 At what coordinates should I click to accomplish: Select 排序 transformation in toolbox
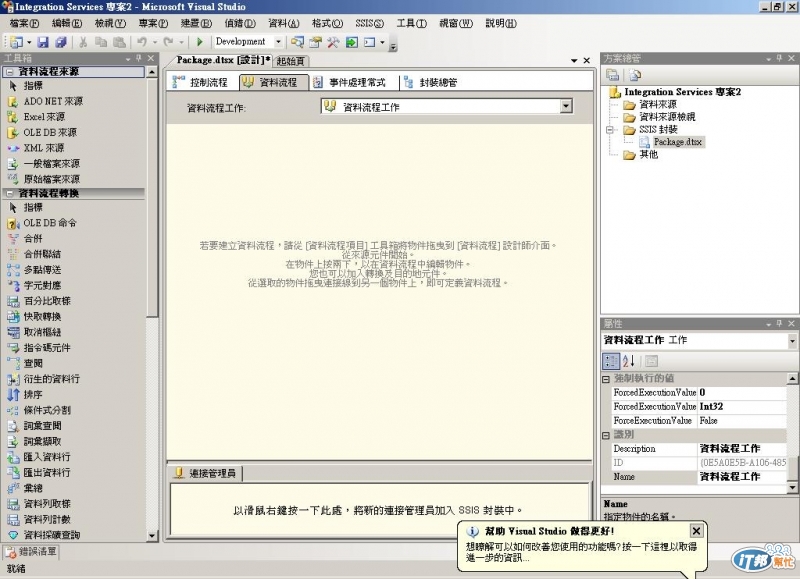click(x=26, y=394)
